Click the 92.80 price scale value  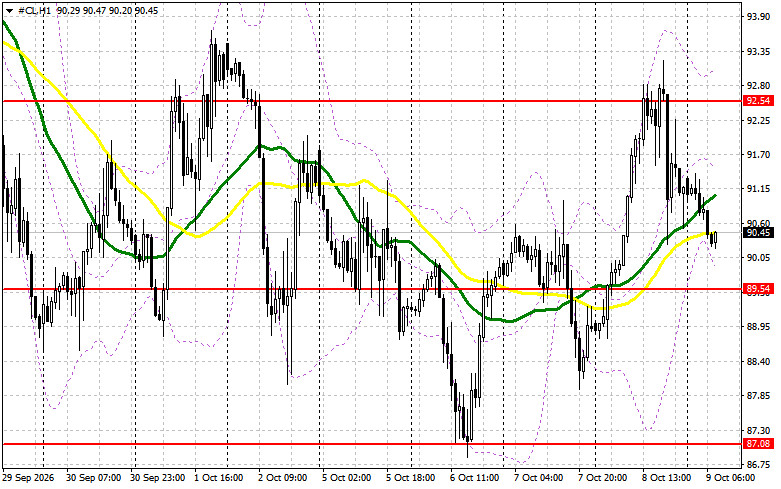coord(758,86)
